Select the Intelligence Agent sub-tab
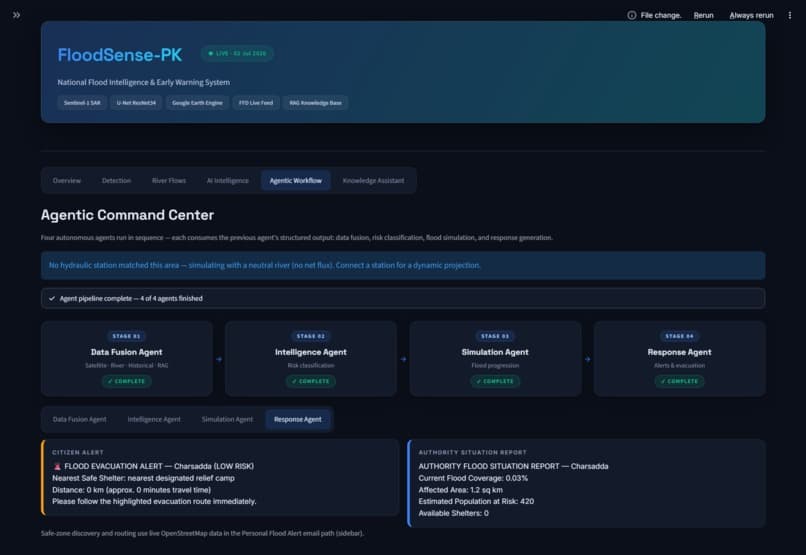Image resolution: width=806 pixels, height=555 pixels. coord(154,419)
